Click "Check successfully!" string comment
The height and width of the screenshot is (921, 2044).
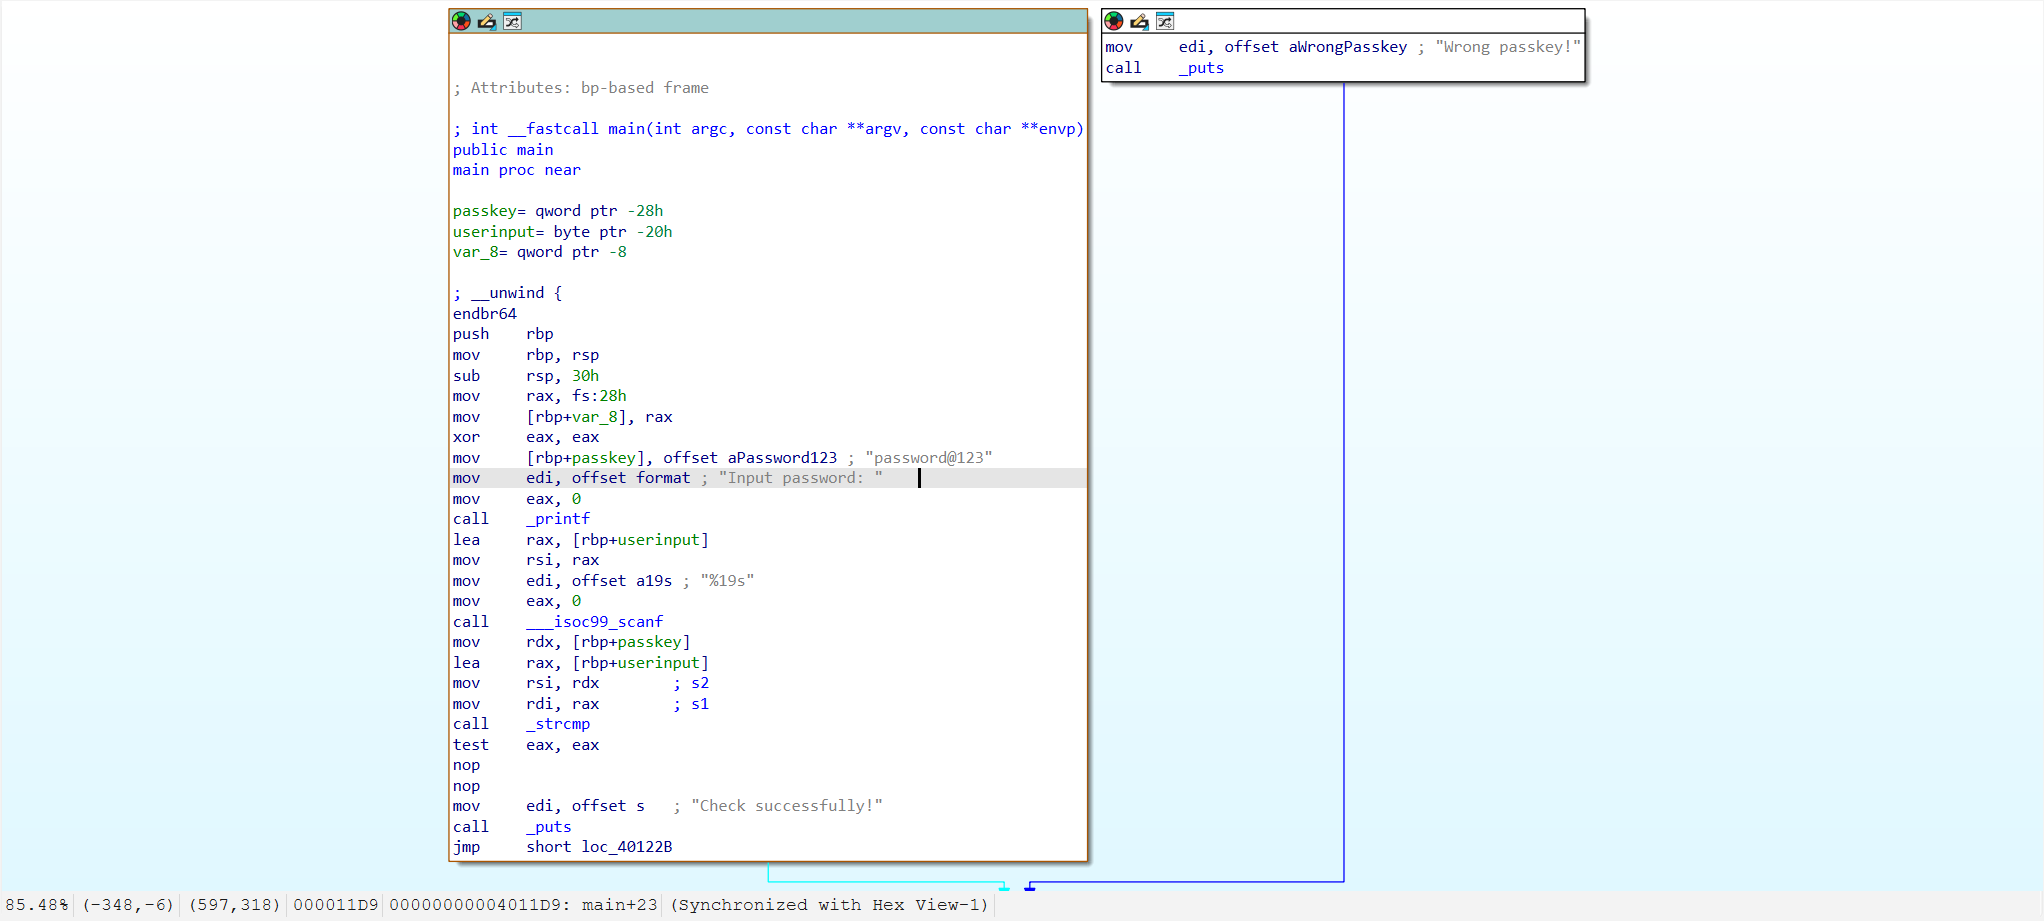[787, 806]
